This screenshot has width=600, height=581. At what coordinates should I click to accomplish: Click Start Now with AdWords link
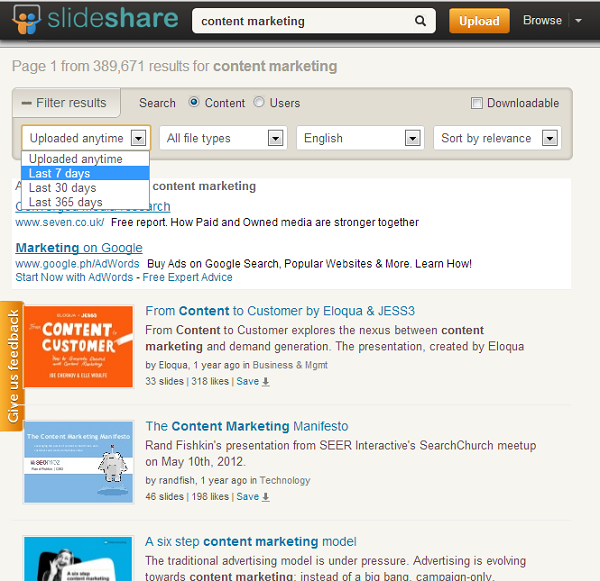coord(74,277)
